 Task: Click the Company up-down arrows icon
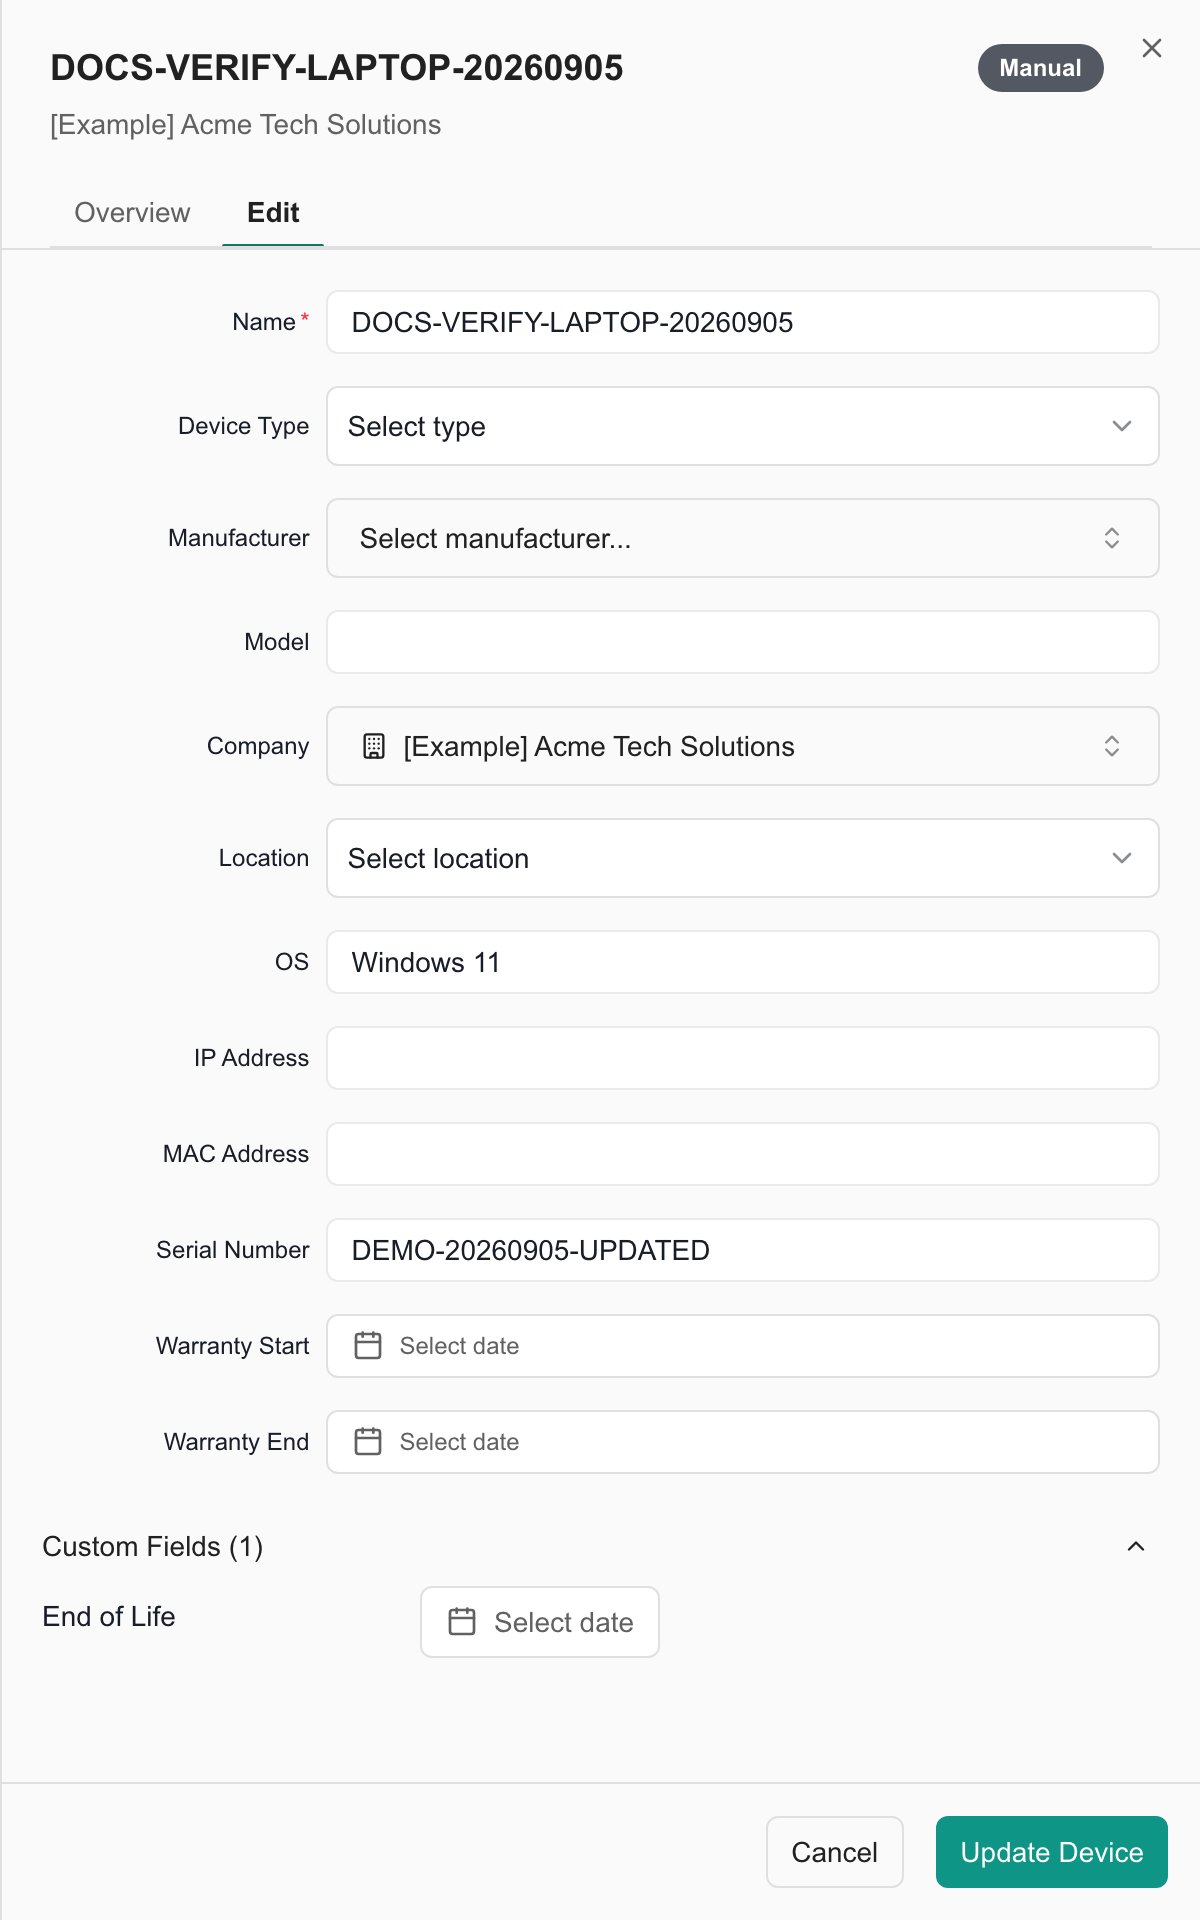(1111, 746)
